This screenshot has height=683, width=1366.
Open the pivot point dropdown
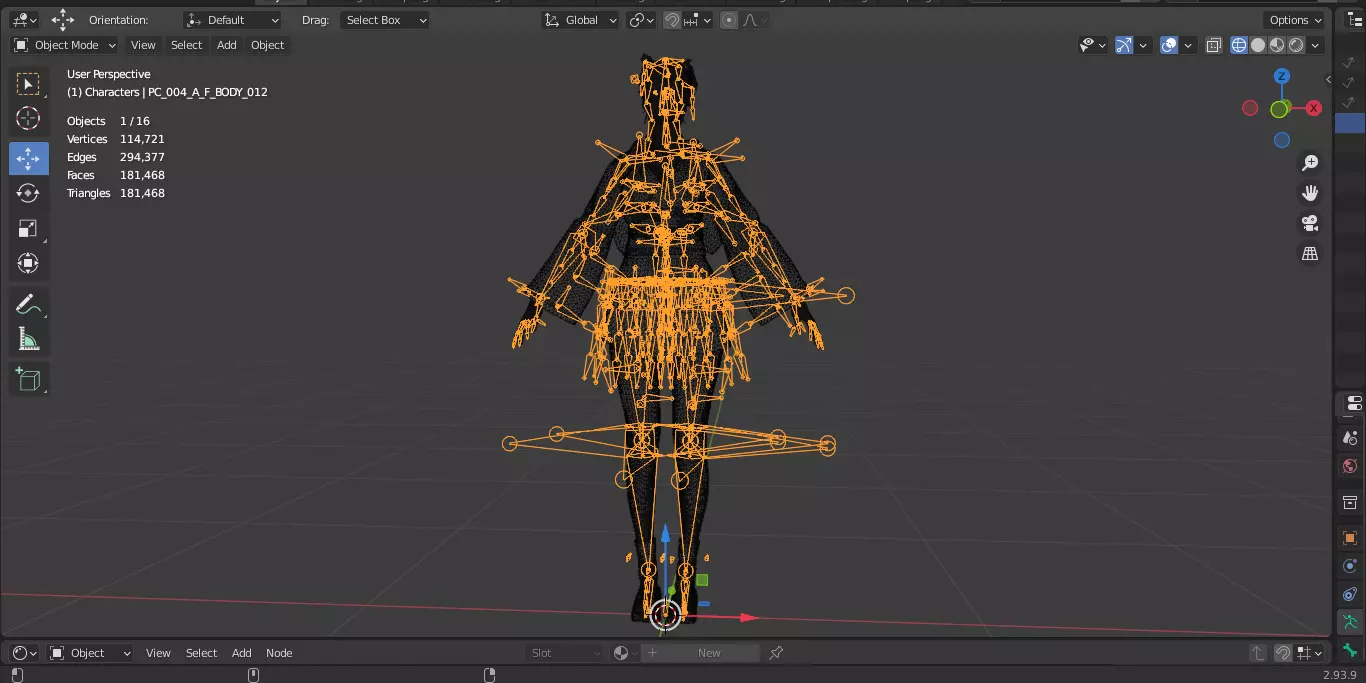641,20
